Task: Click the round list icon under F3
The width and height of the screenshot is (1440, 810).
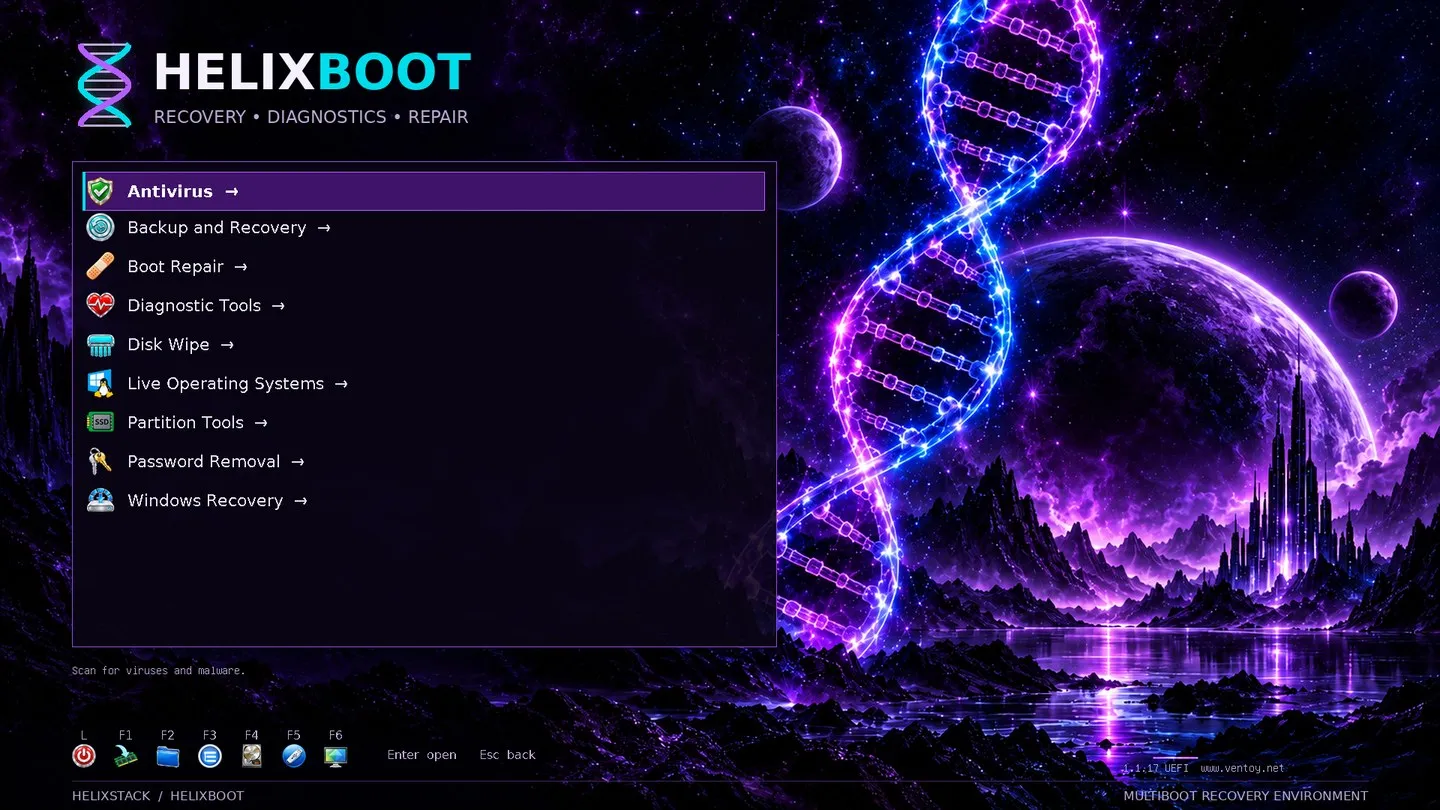Action: coord(210,756)
